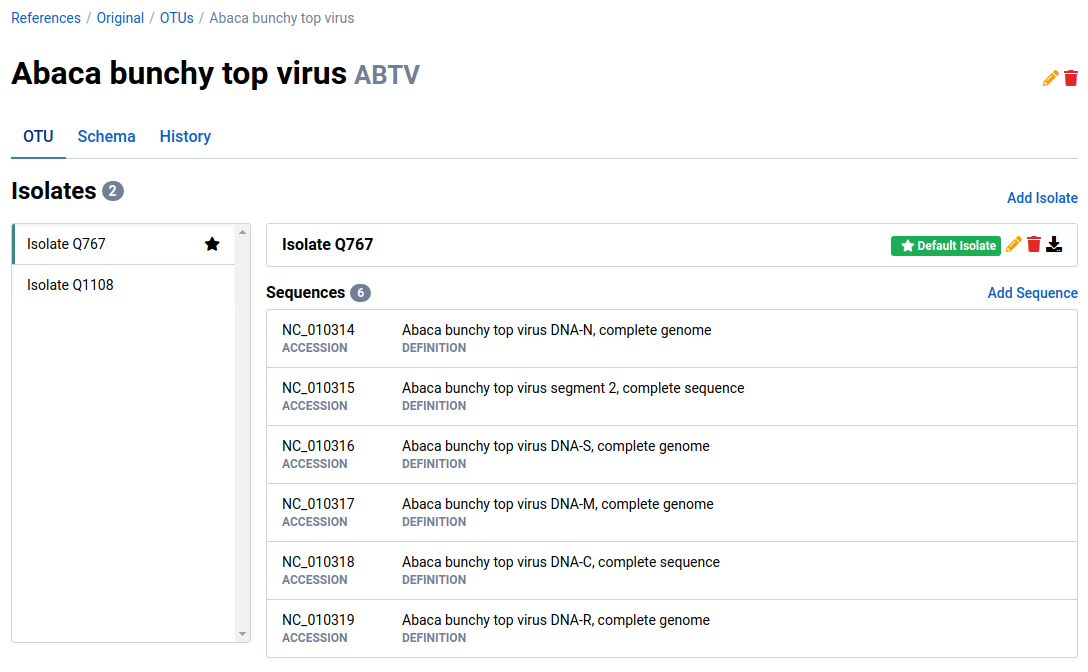Switch to the History tab
The width and height of the screenshot is (1088, 672).
point(185,136)
